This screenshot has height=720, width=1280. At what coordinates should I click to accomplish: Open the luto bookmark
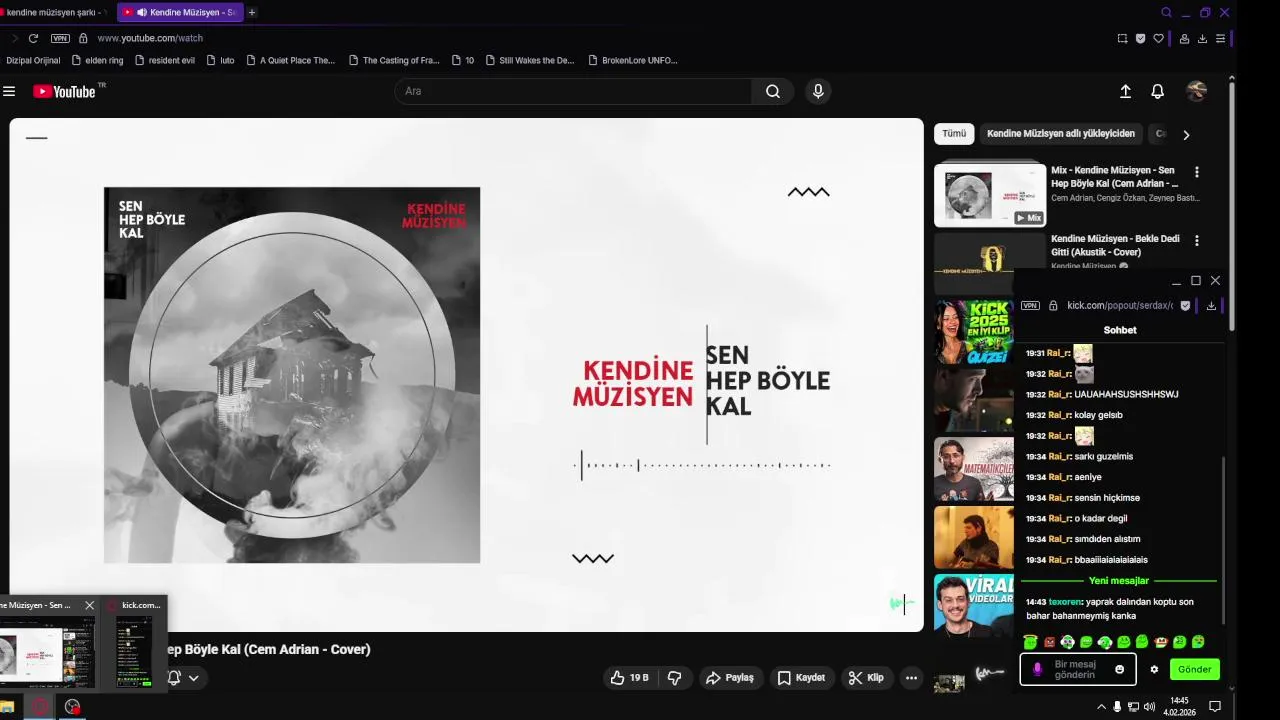tap(220, 60)
